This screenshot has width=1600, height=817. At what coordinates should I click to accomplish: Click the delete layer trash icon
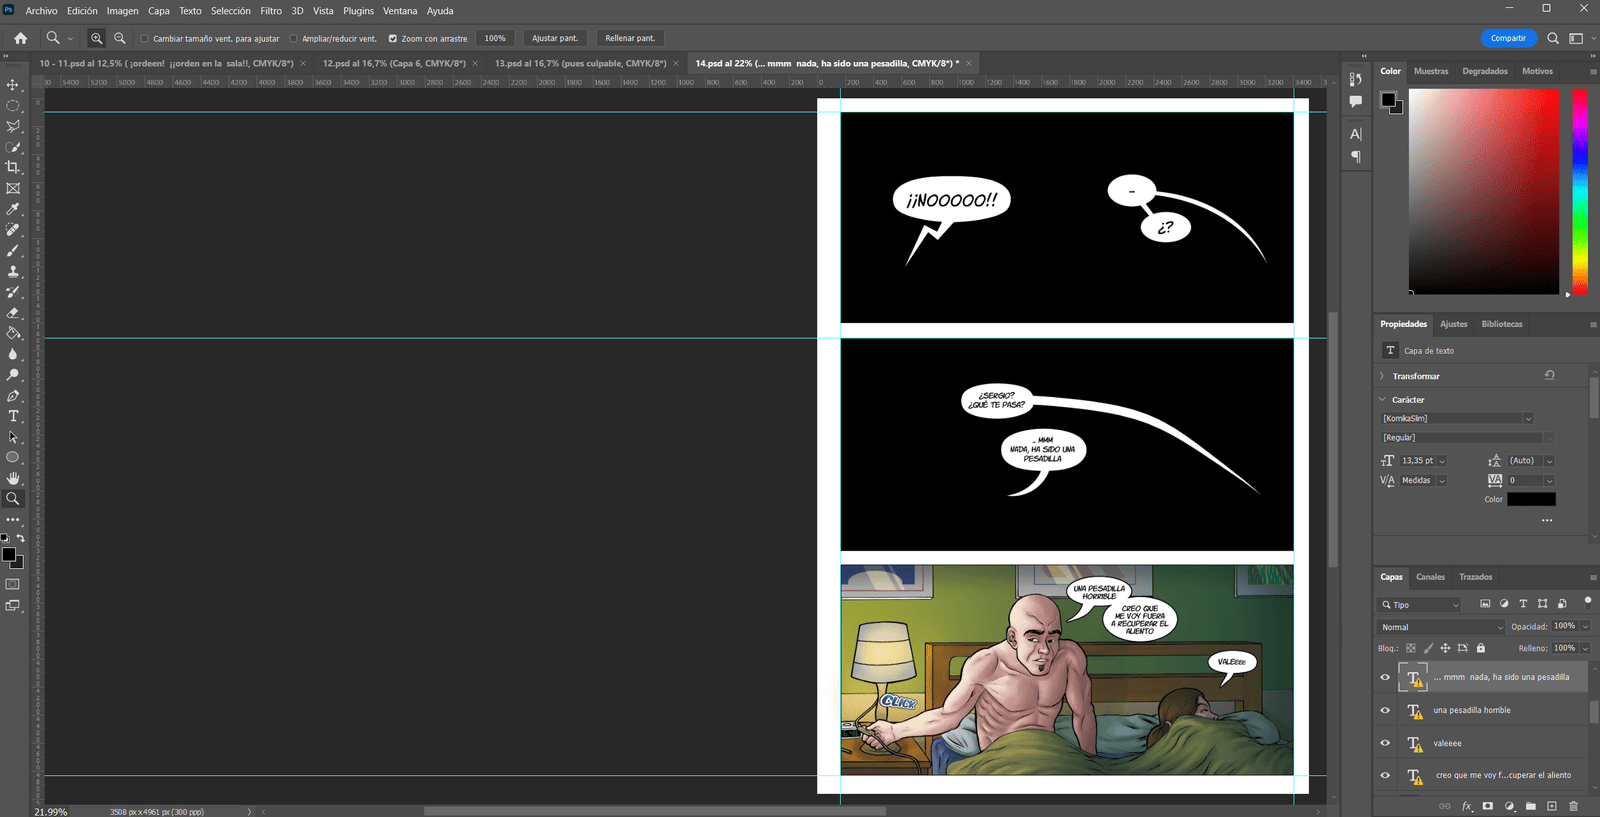1573,806
